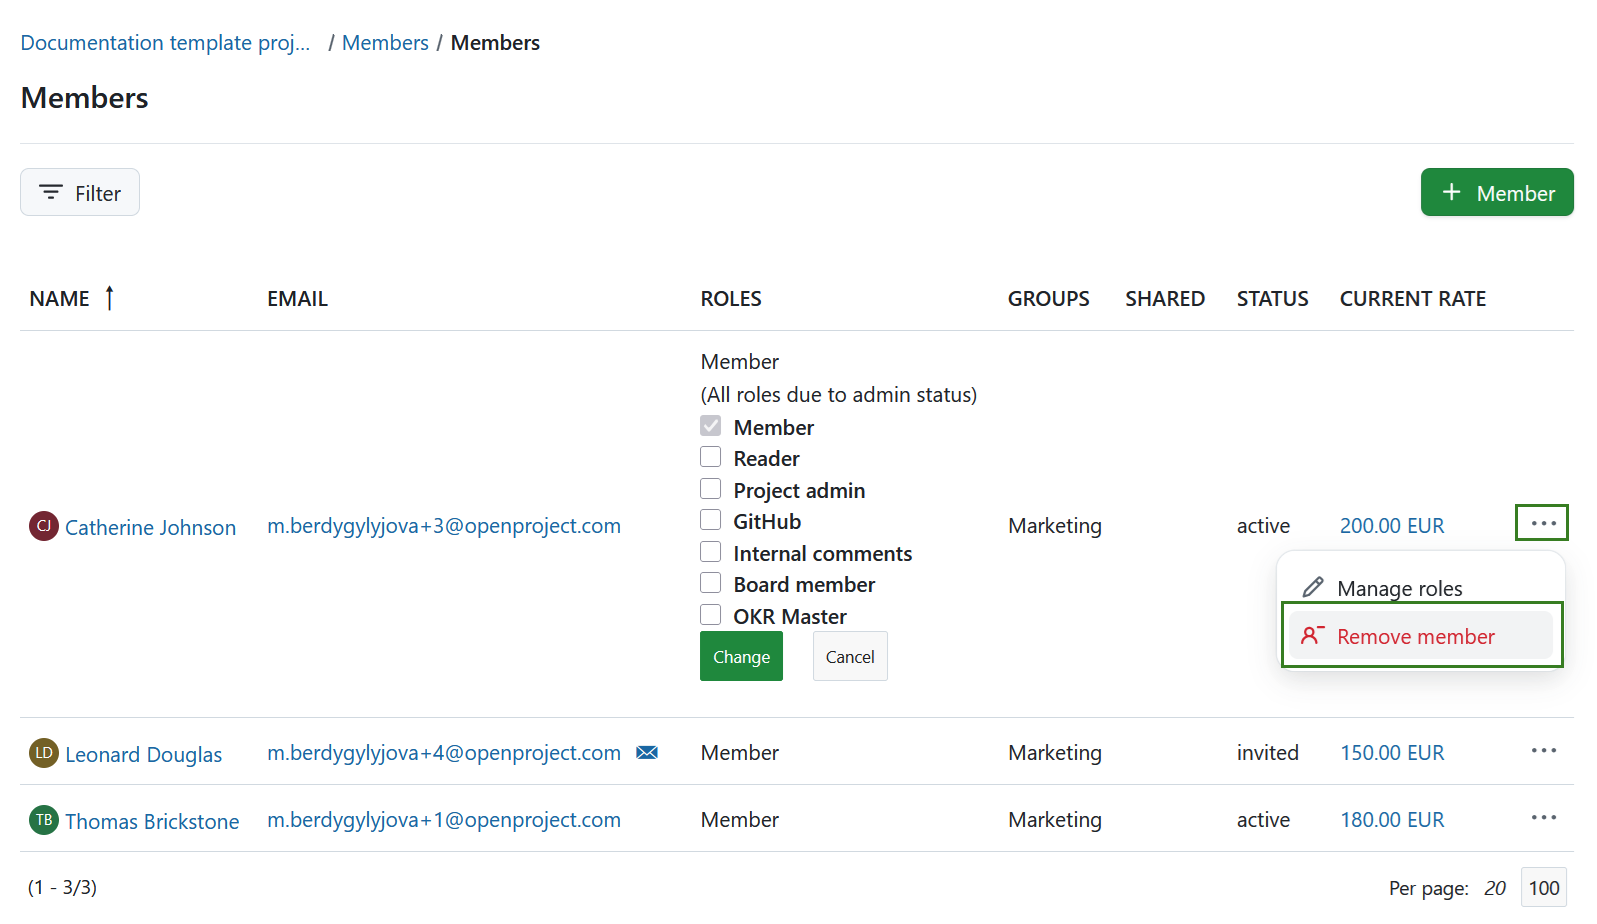Go to the Members breadcrumb link

click(385, 43)
